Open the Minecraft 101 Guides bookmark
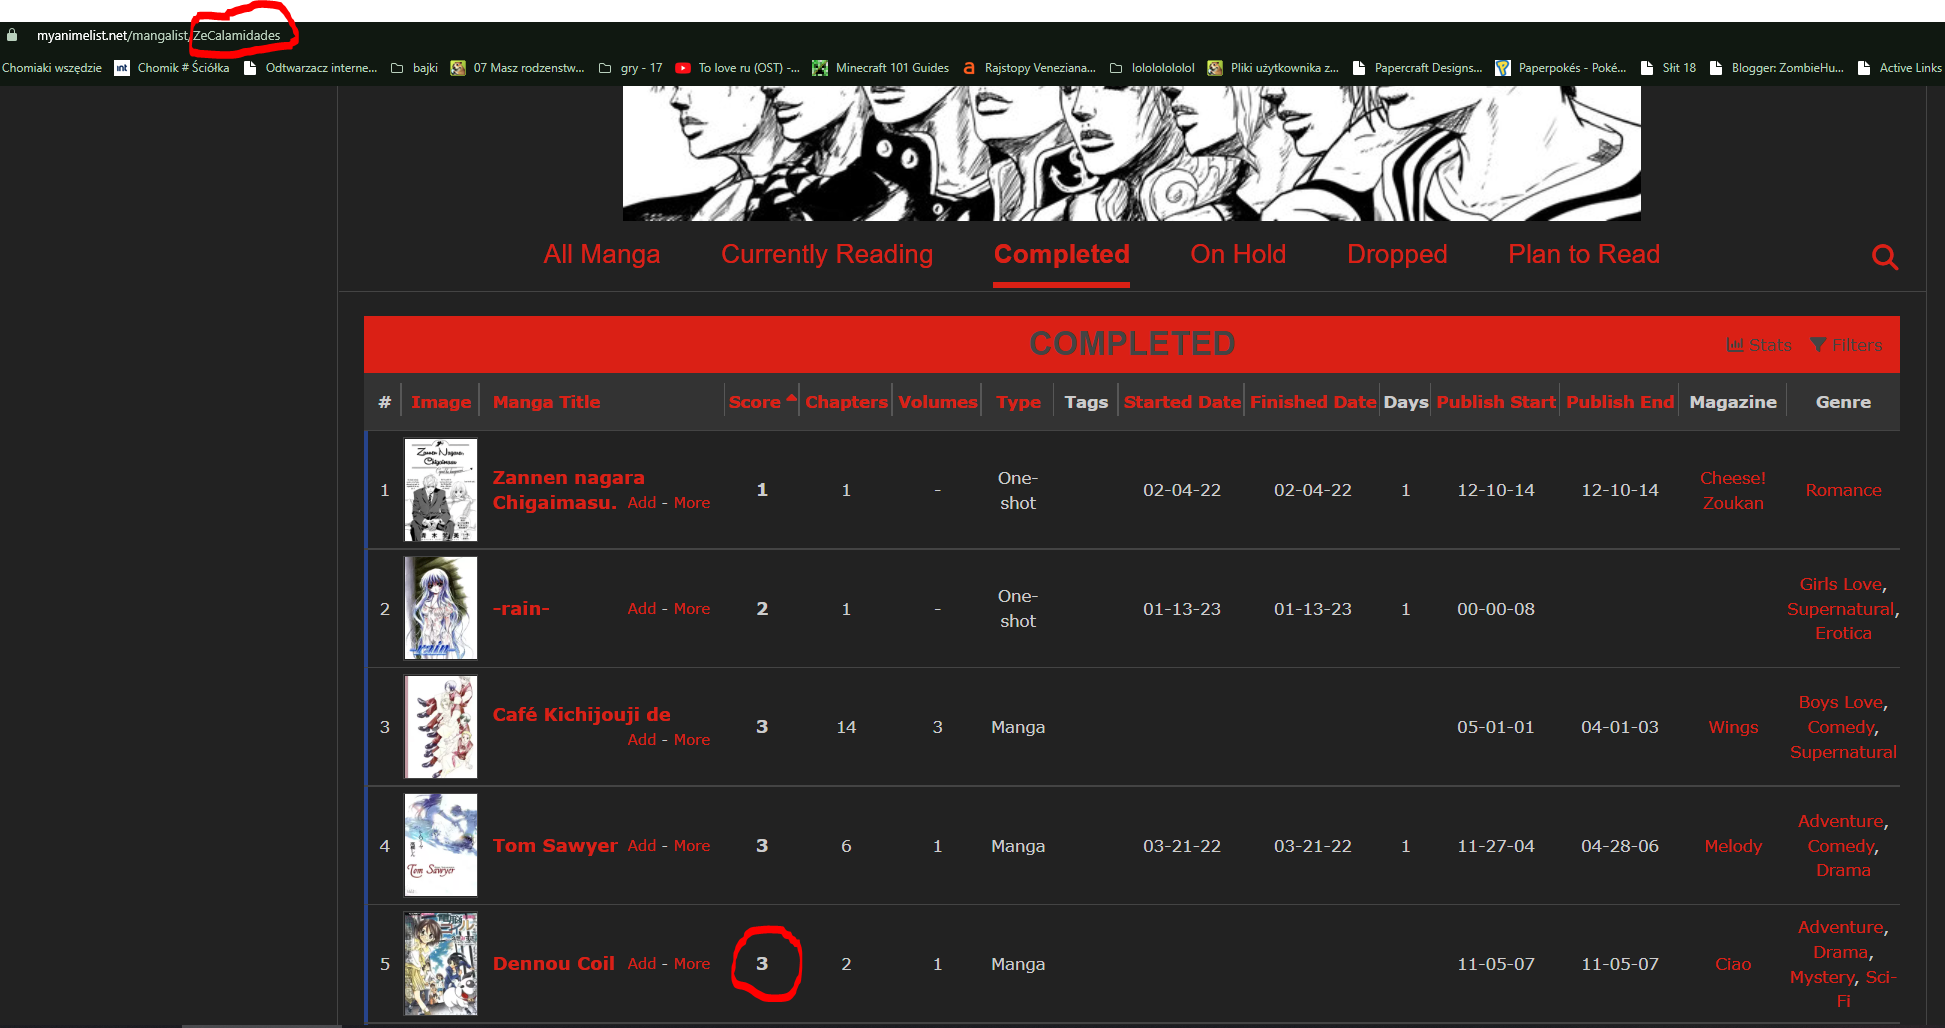The width and height of the screenshot is (1945, 1028). coord(881,68)
